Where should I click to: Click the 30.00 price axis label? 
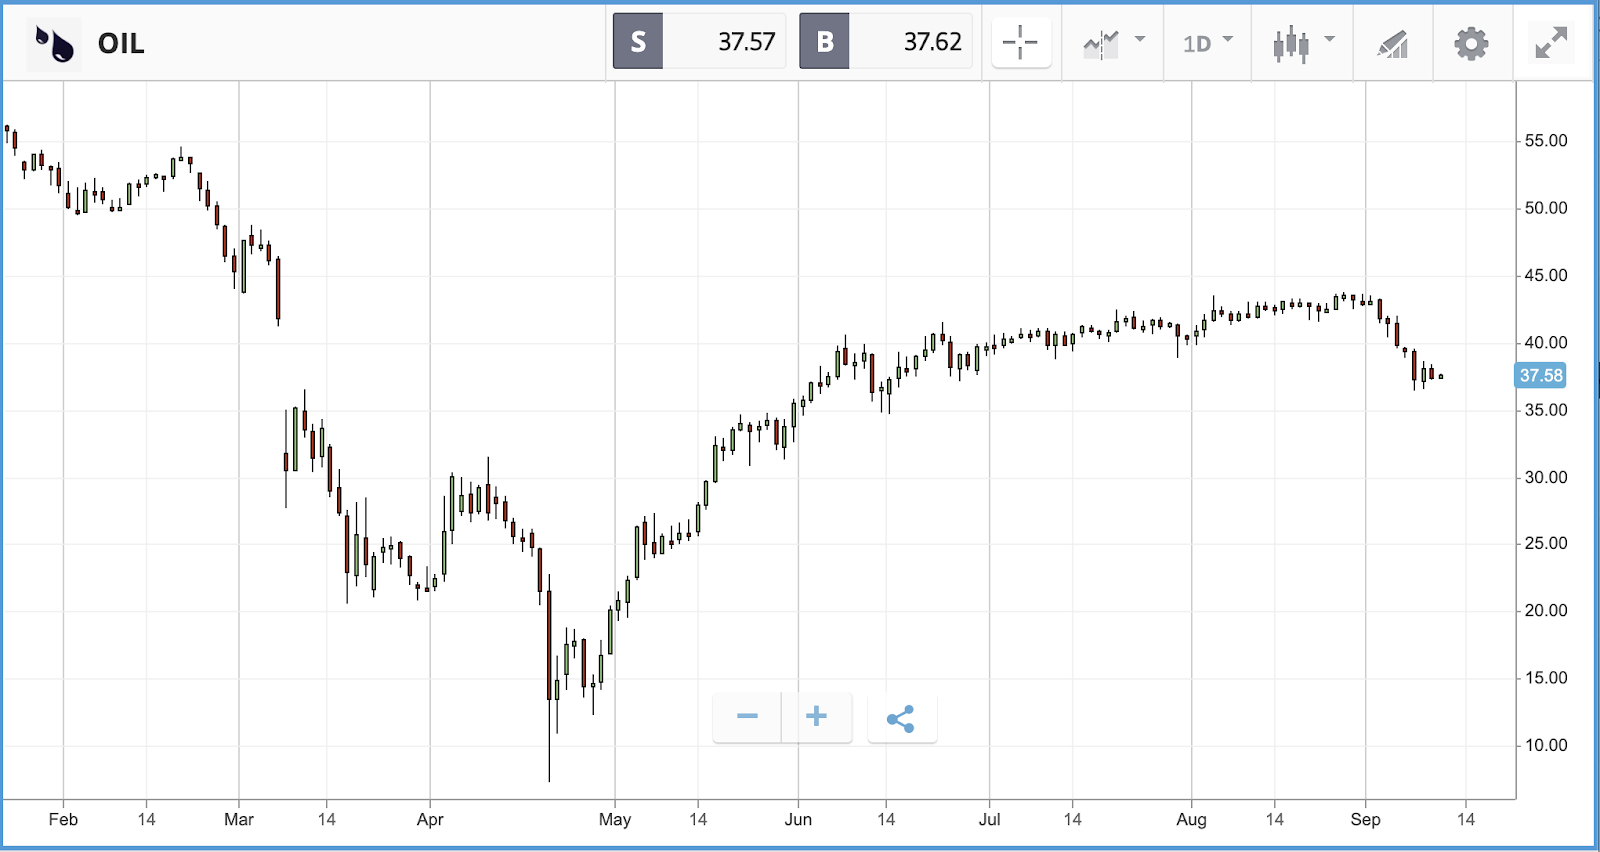tap(1546, 477)
